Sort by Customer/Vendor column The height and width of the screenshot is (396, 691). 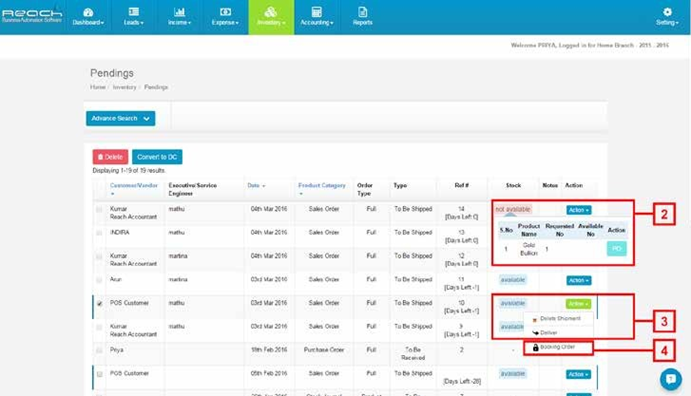tap(134, 185)
